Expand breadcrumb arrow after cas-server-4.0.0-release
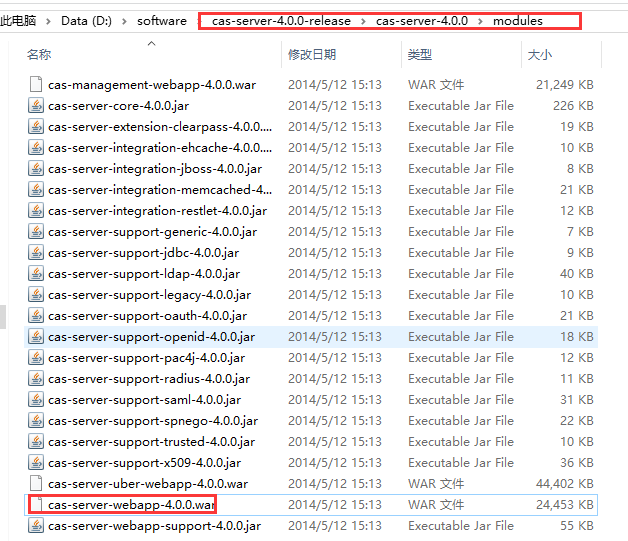The height and width of the screenshot is (541, 628). [363, 21]
